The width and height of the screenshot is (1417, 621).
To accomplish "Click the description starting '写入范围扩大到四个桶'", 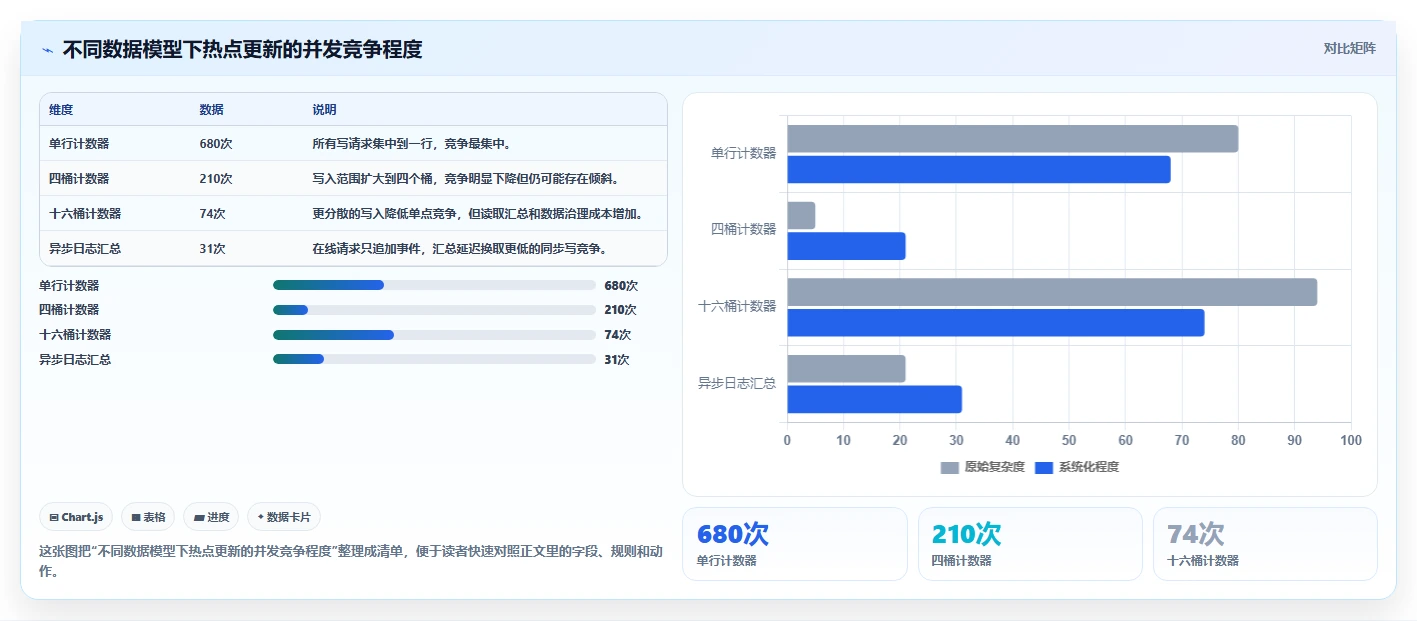I will [466, 179].
